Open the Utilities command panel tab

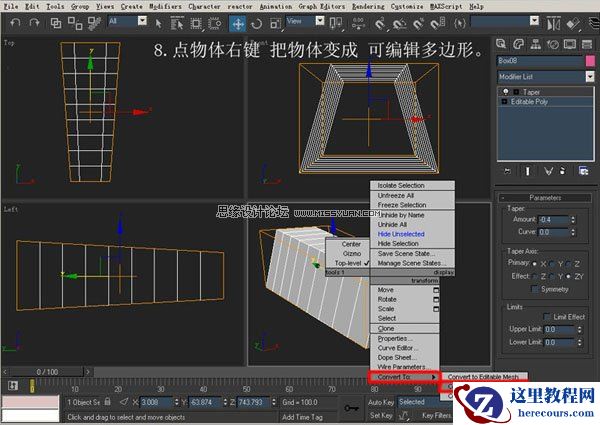tap(587, 44)
